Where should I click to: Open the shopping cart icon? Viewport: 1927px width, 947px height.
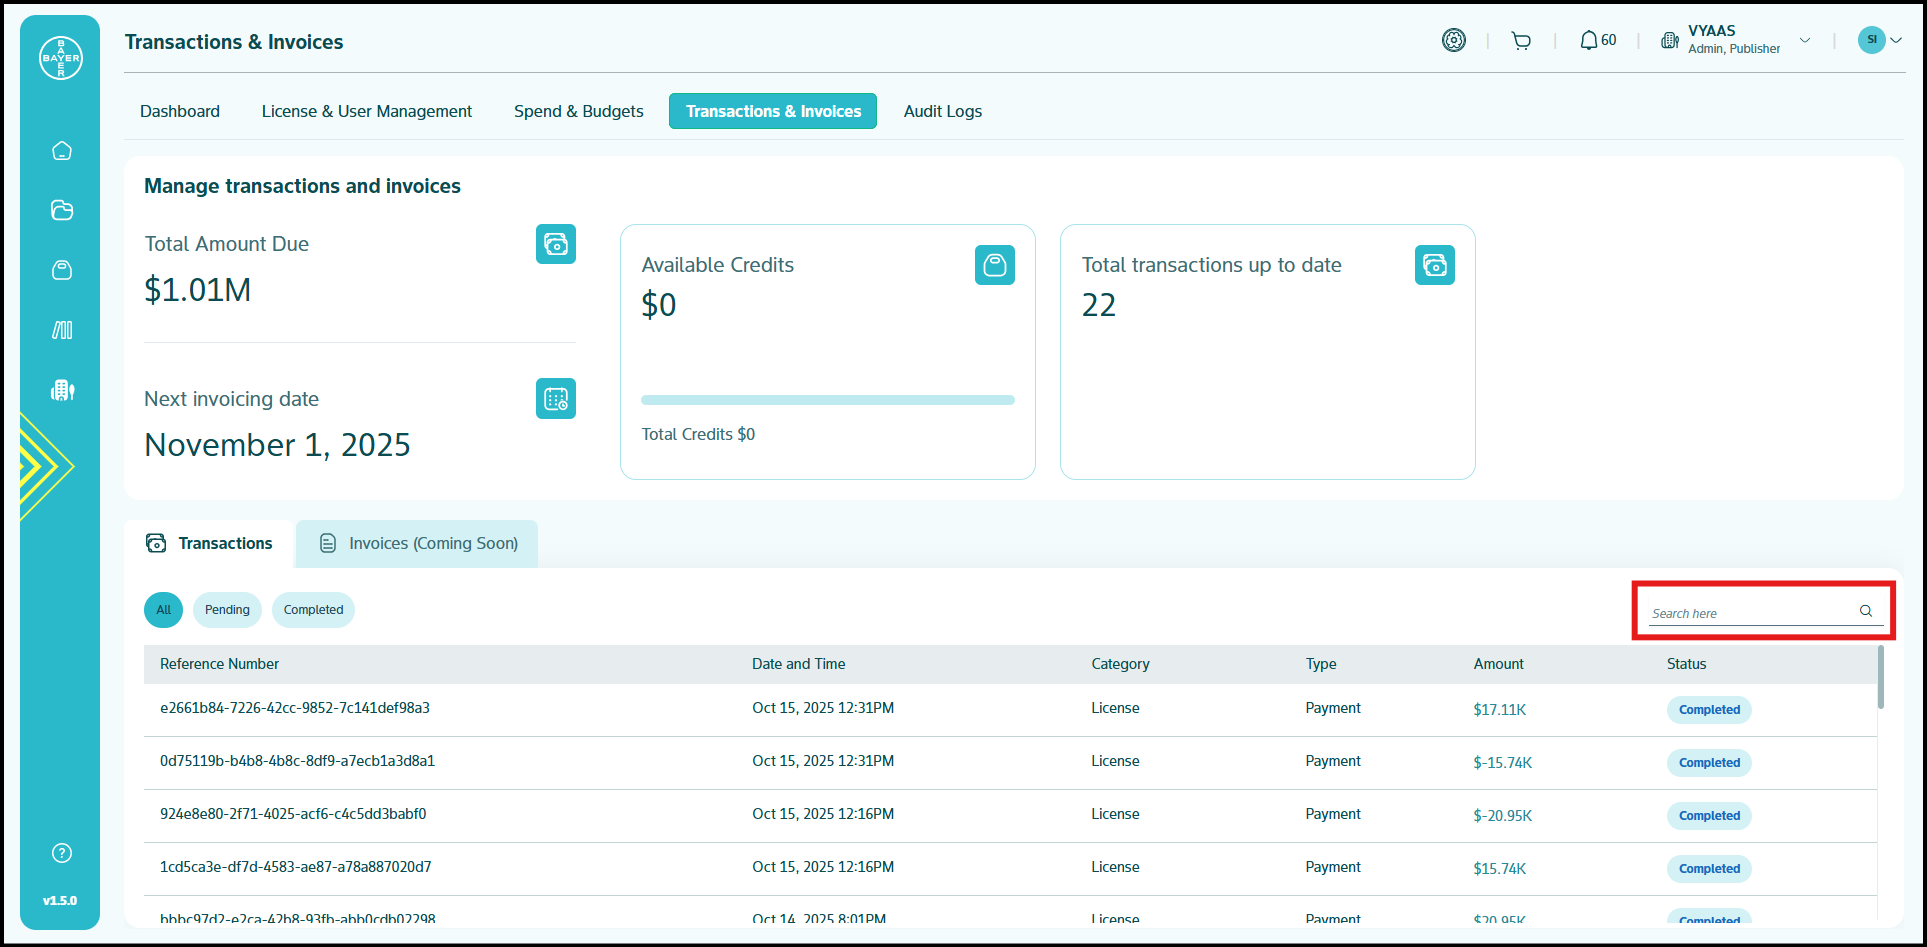1521,41
